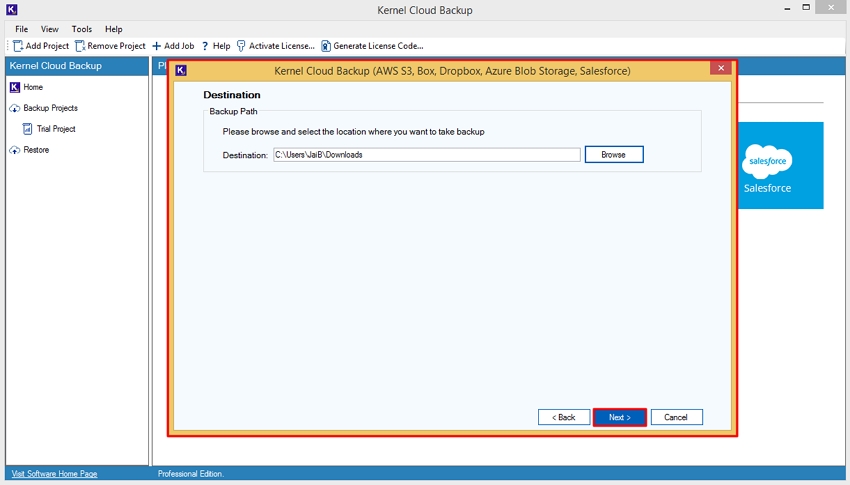
Task: Click the Add Project toolbar icon
Action: (x=18, y=46)
